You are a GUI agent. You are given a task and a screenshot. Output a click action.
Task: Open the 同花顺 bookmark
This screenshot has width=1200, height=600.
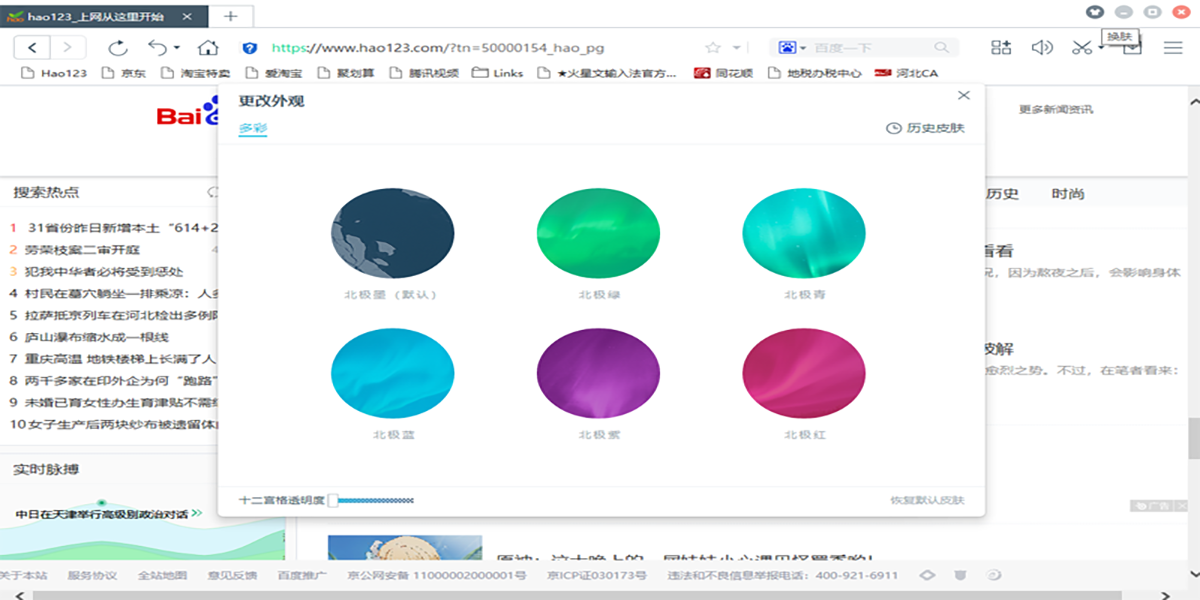724,73
